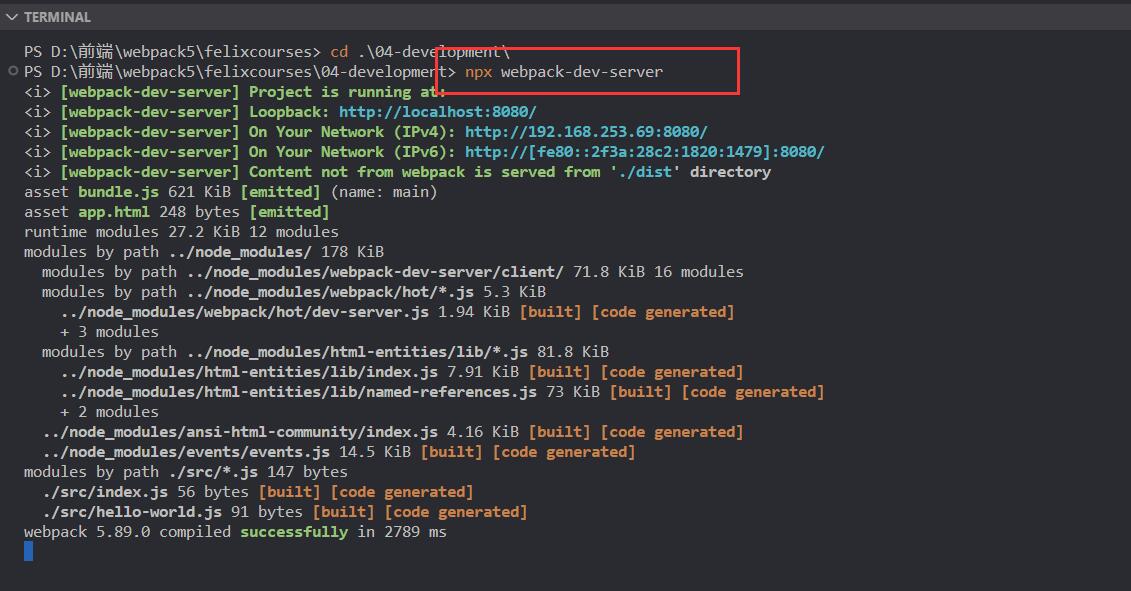Viewport: 1131px width, 591px height.
Task: Click the green word 'successfully' in the compile line
Action: [294, 532]
